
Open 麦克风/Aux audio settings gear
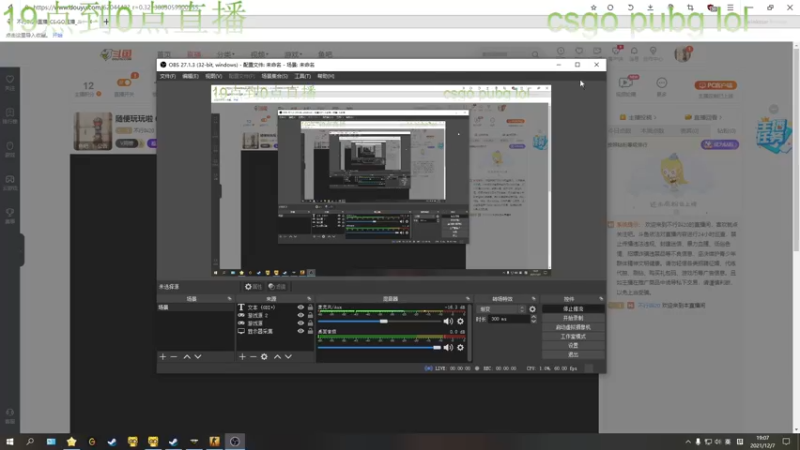click(460, 321)
